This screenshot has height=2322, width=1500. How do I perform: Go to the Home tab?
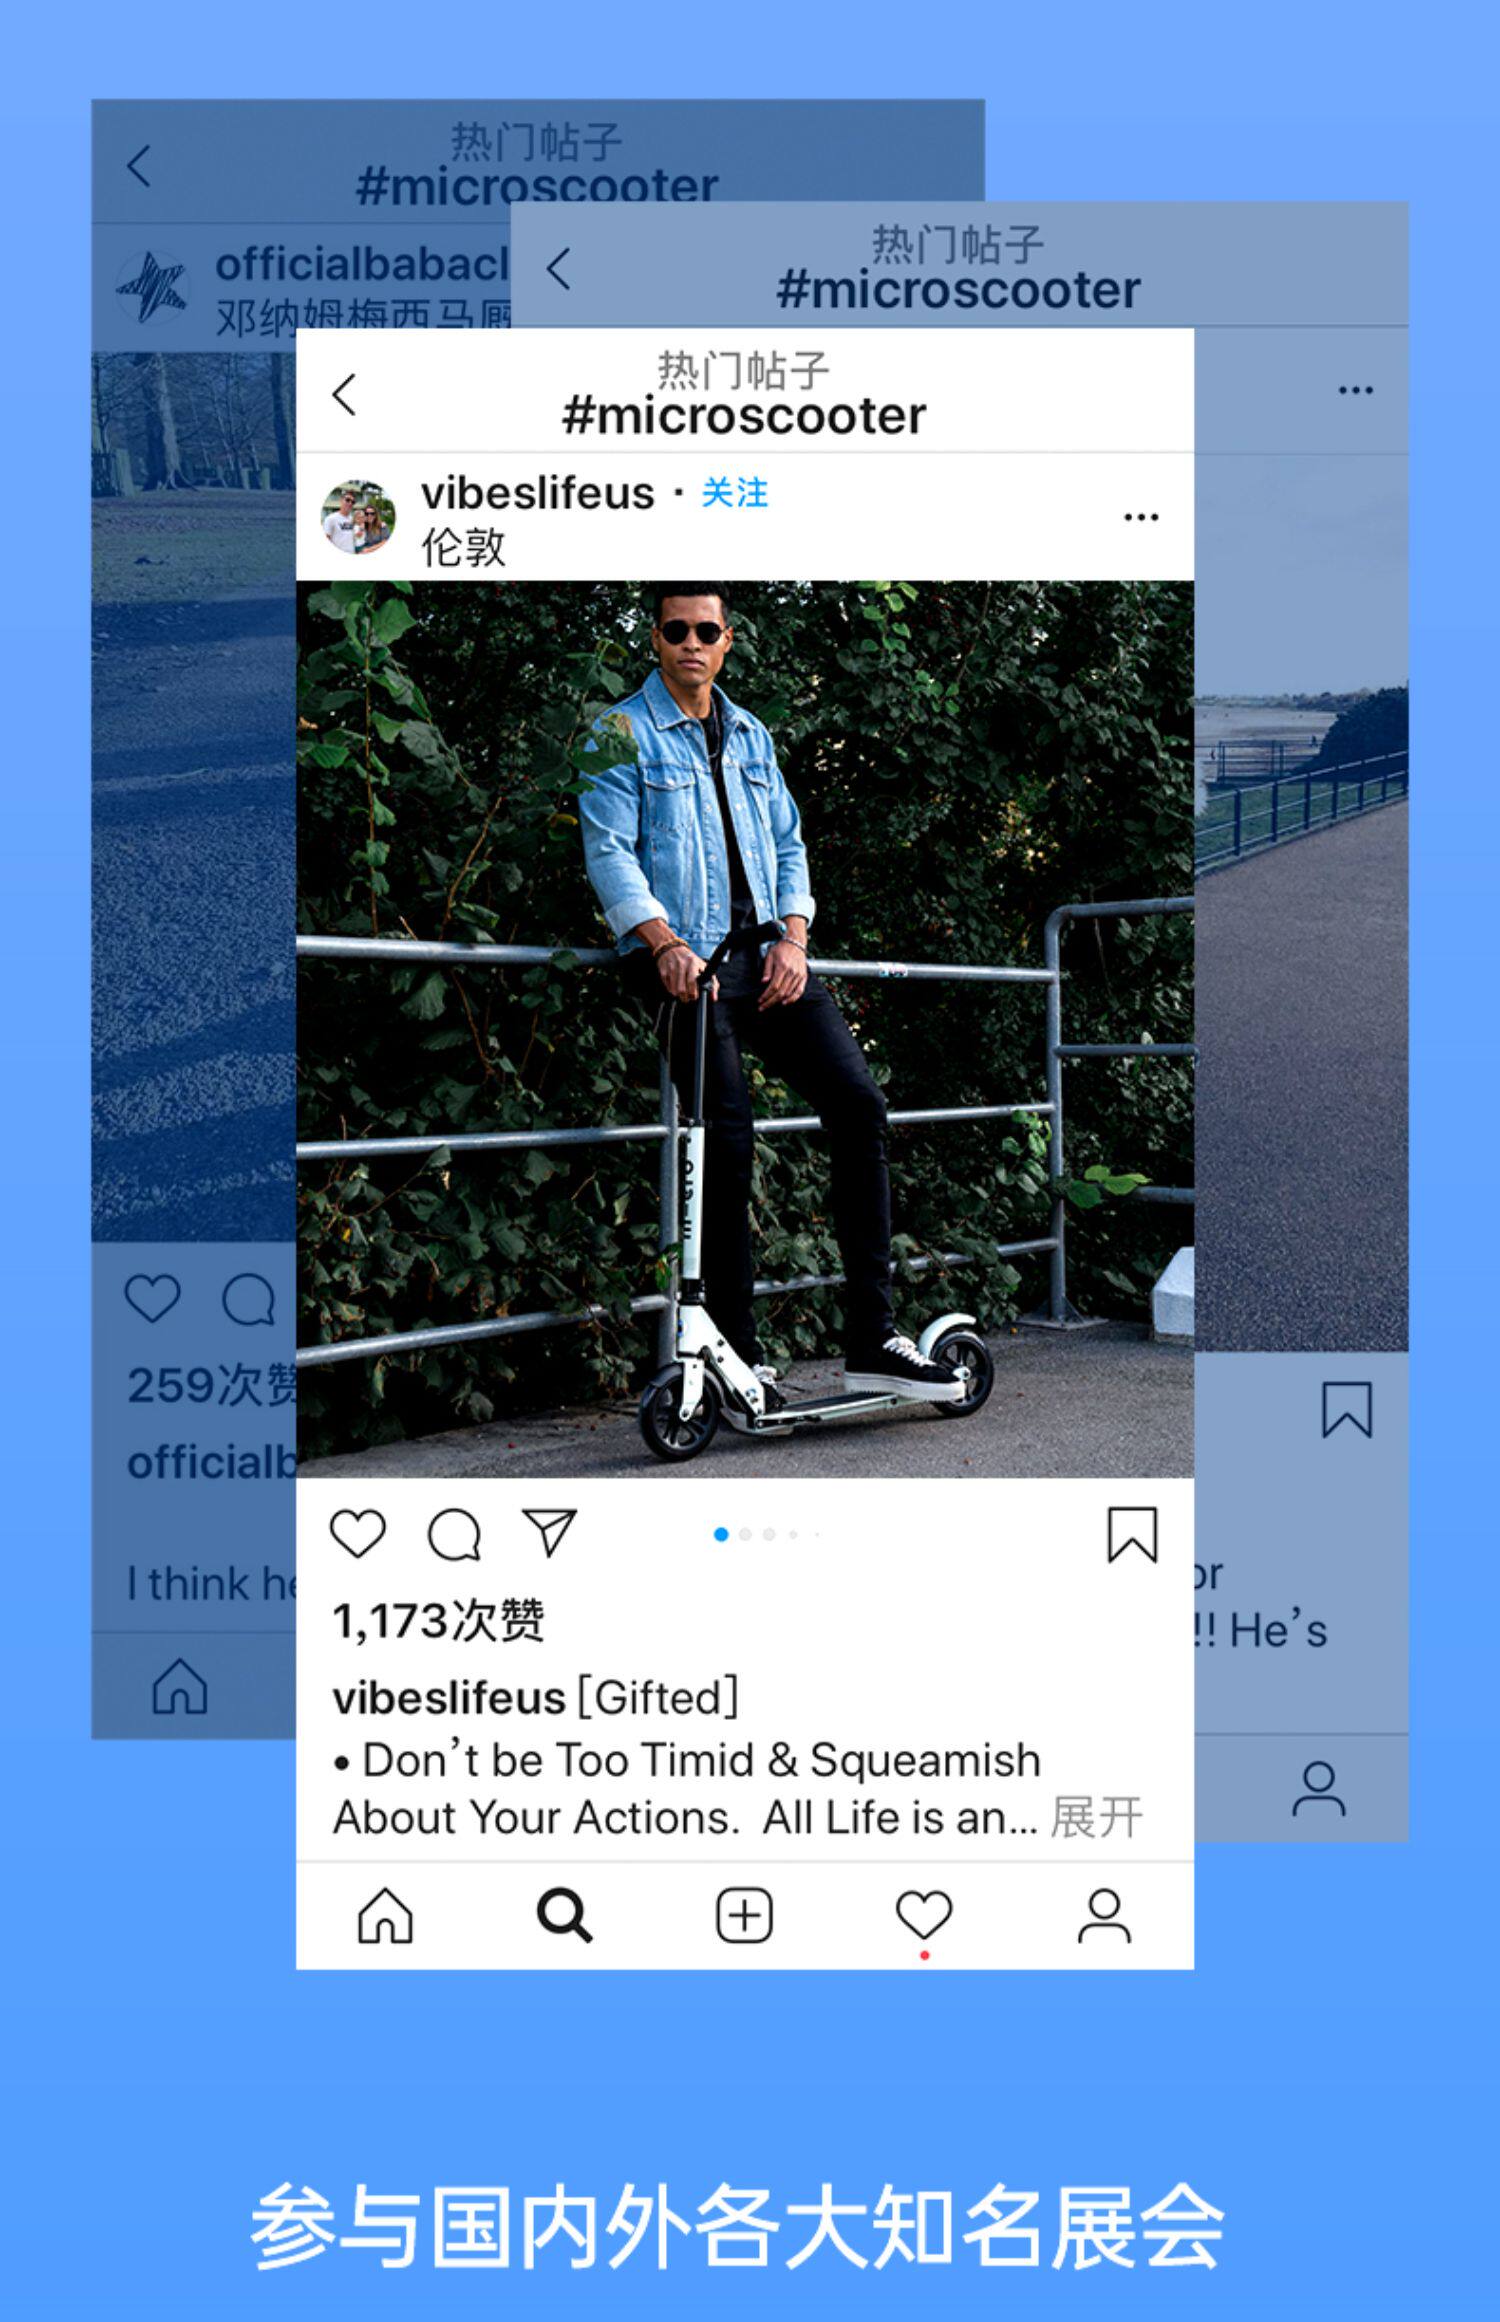pos(385,1916)
